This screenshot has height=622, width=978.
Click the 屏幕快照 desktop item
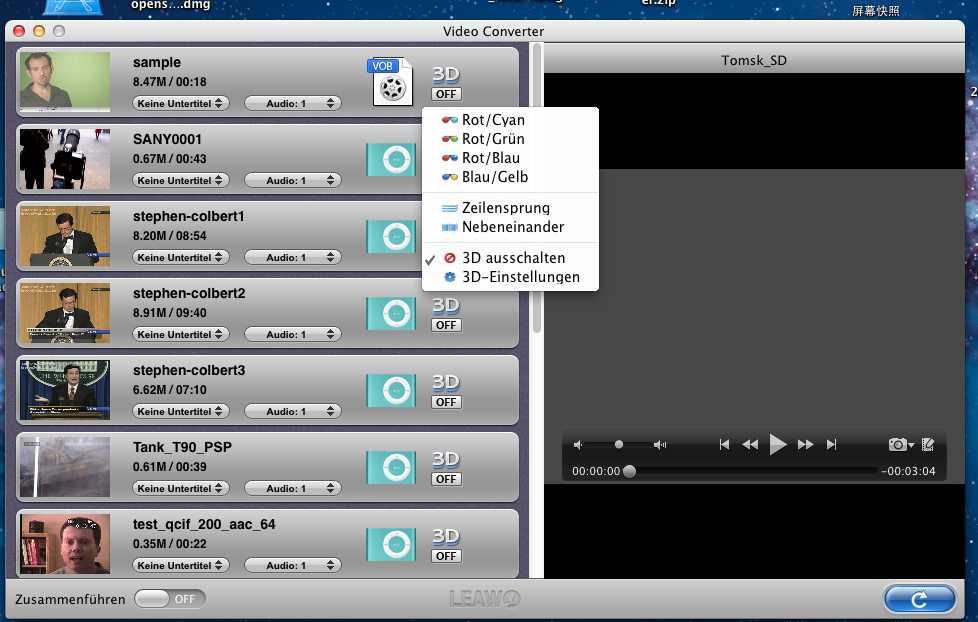(876, 10)
